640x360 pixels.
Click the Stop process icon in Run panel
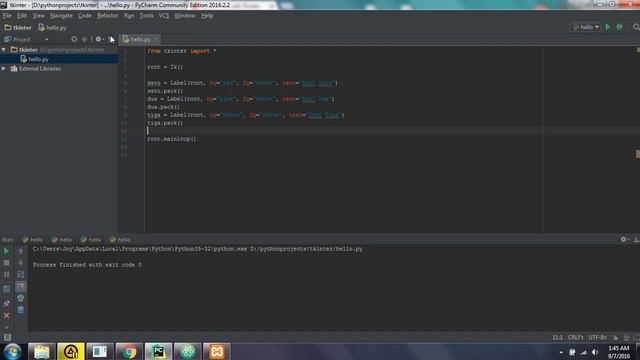pos(7,263)
